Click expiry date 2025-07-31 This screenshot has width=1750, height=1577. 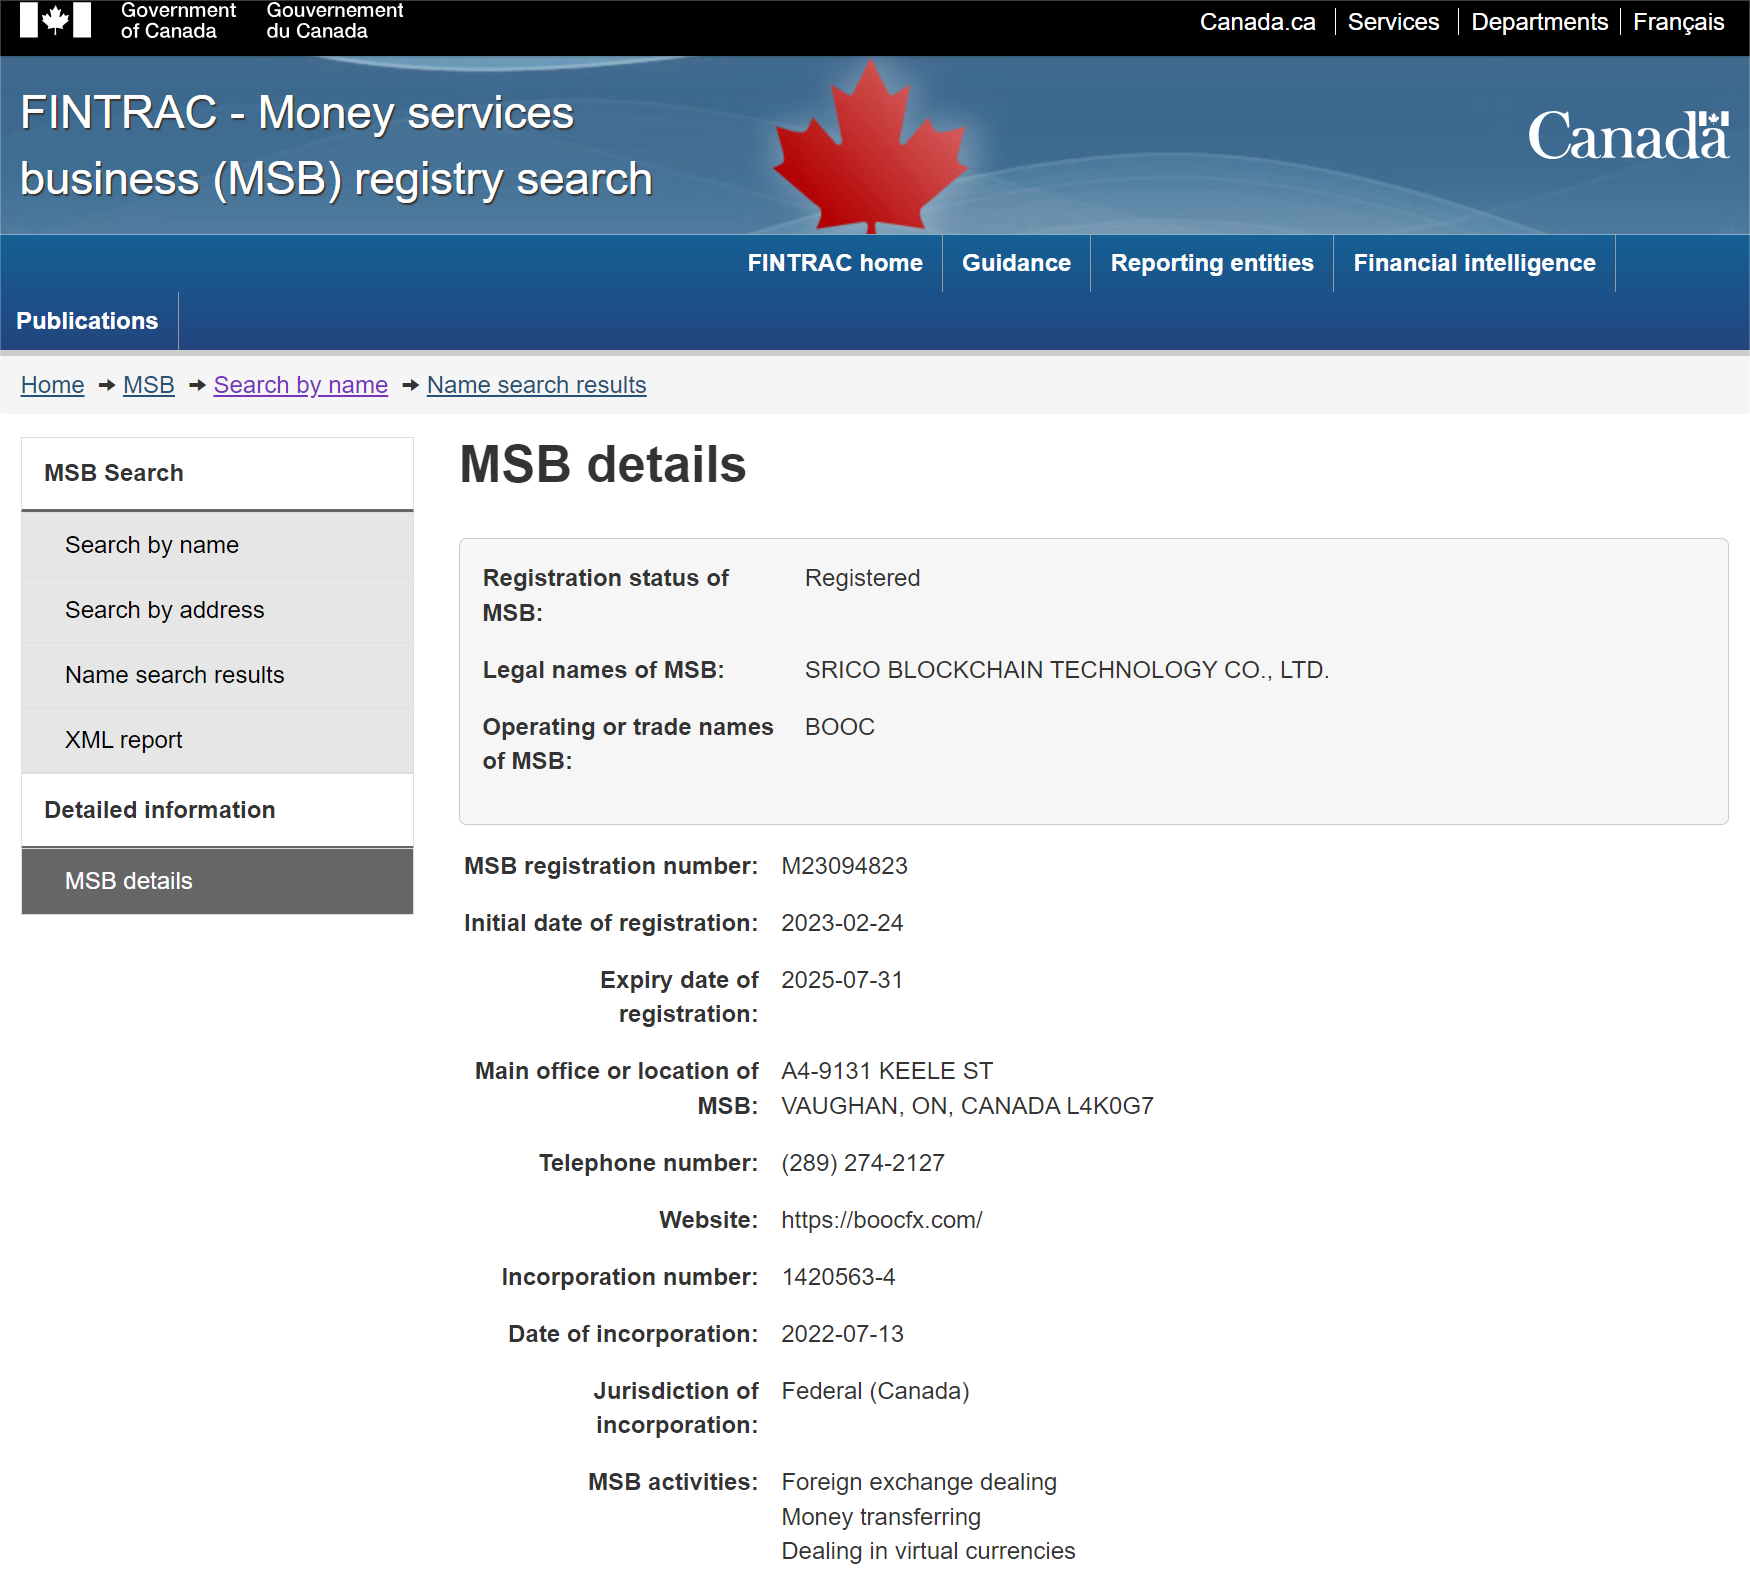pyautogui.click(x=842, y=980)
